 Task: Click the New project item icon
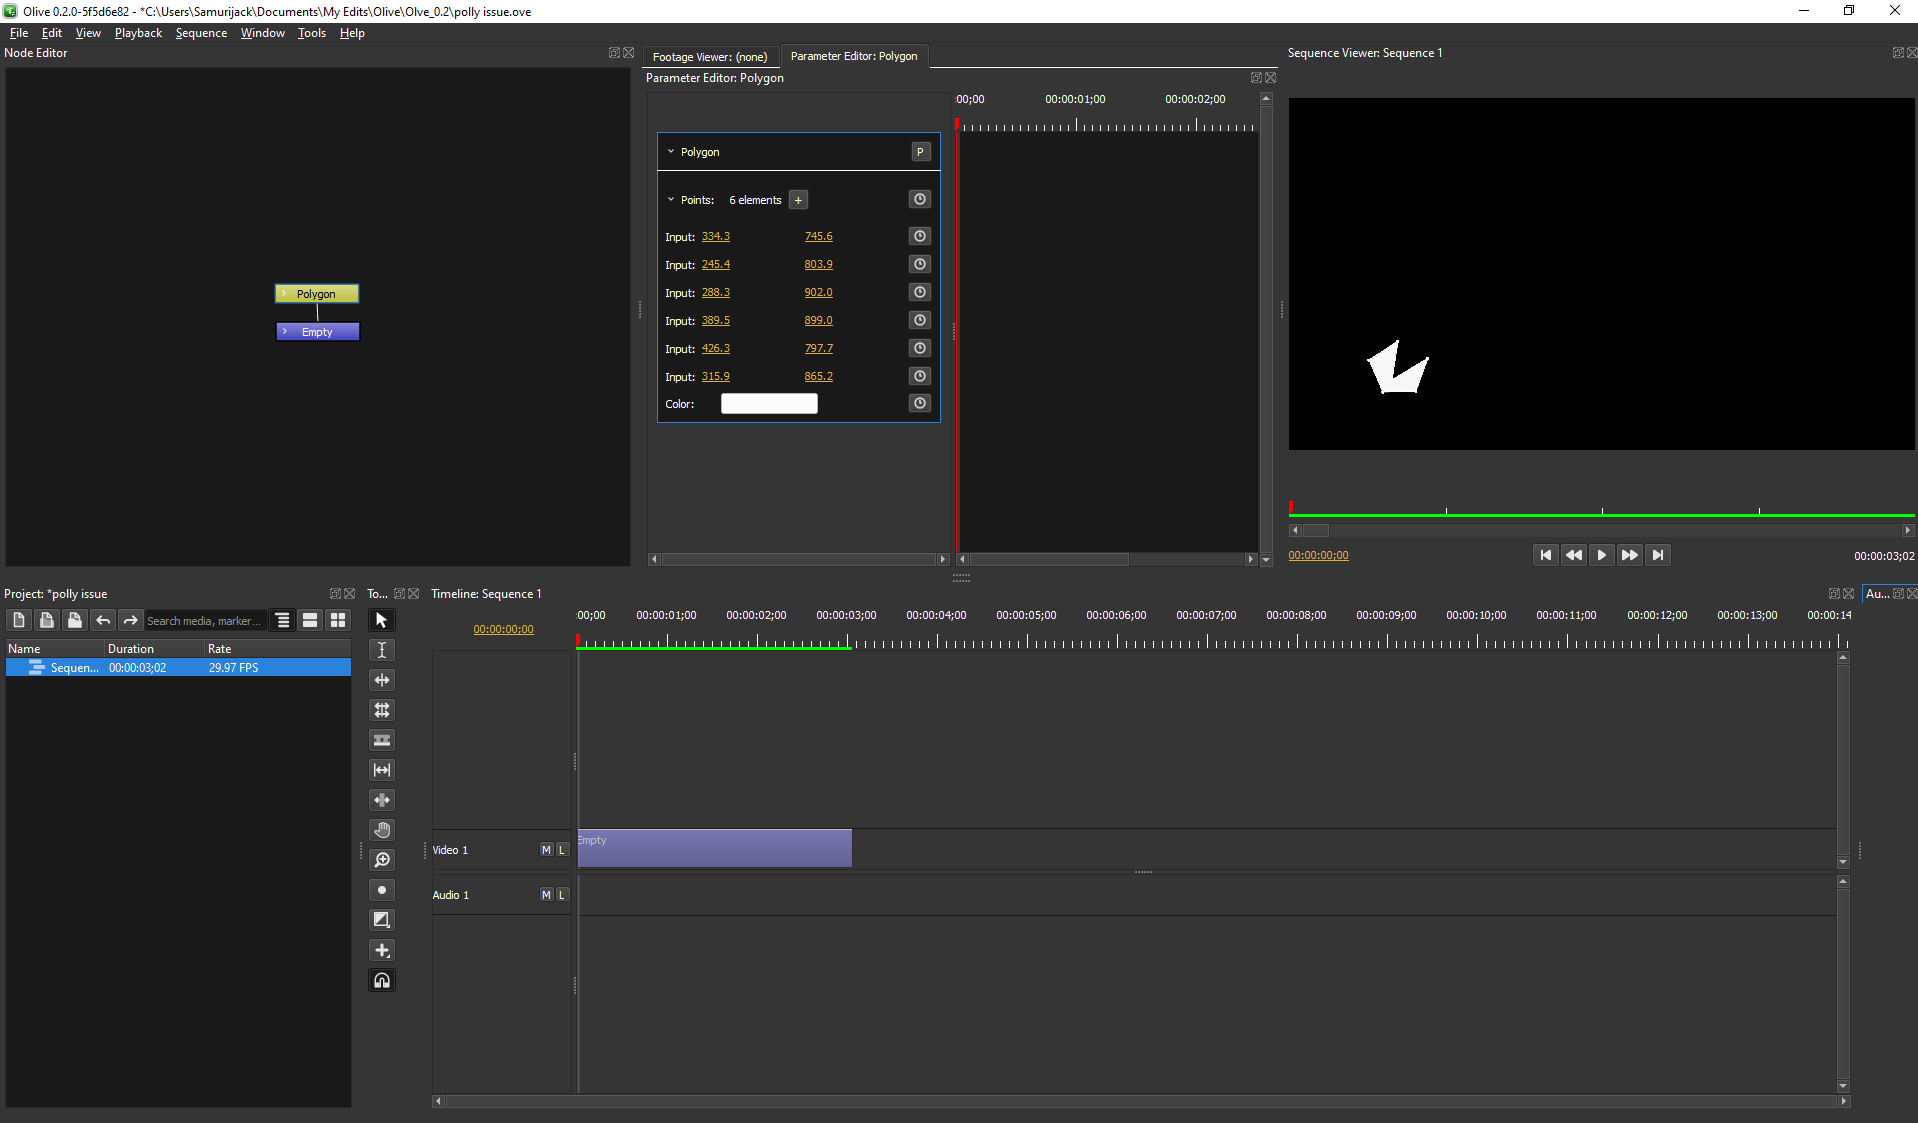pos(19,620)
